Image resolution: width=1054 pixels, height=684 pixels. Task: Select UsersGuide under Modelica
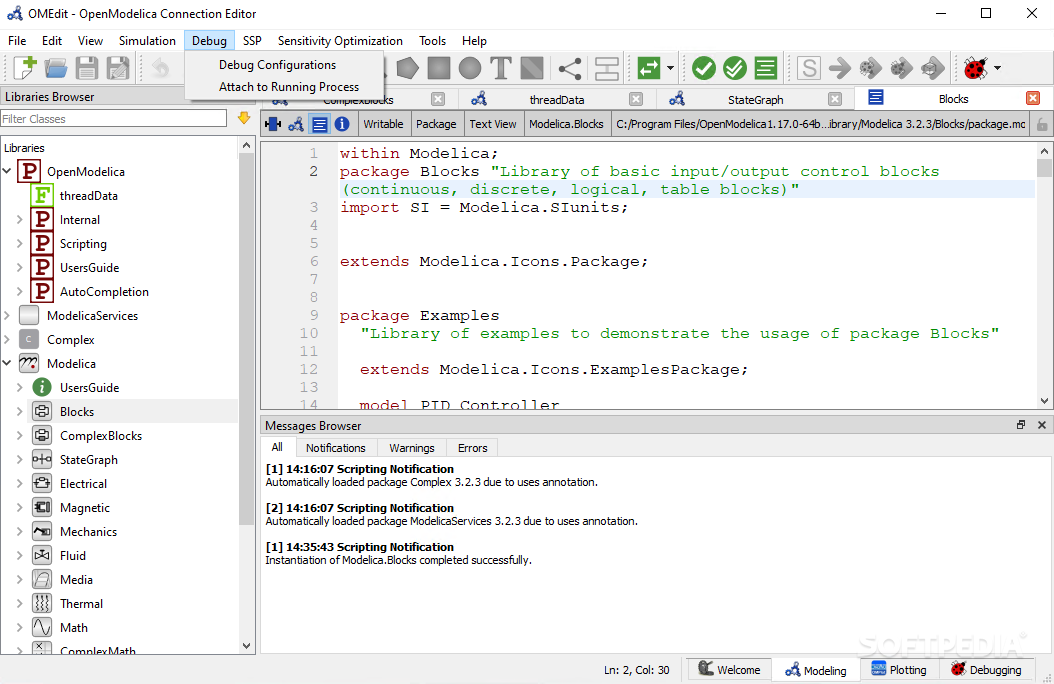click(x=89, y=387)
